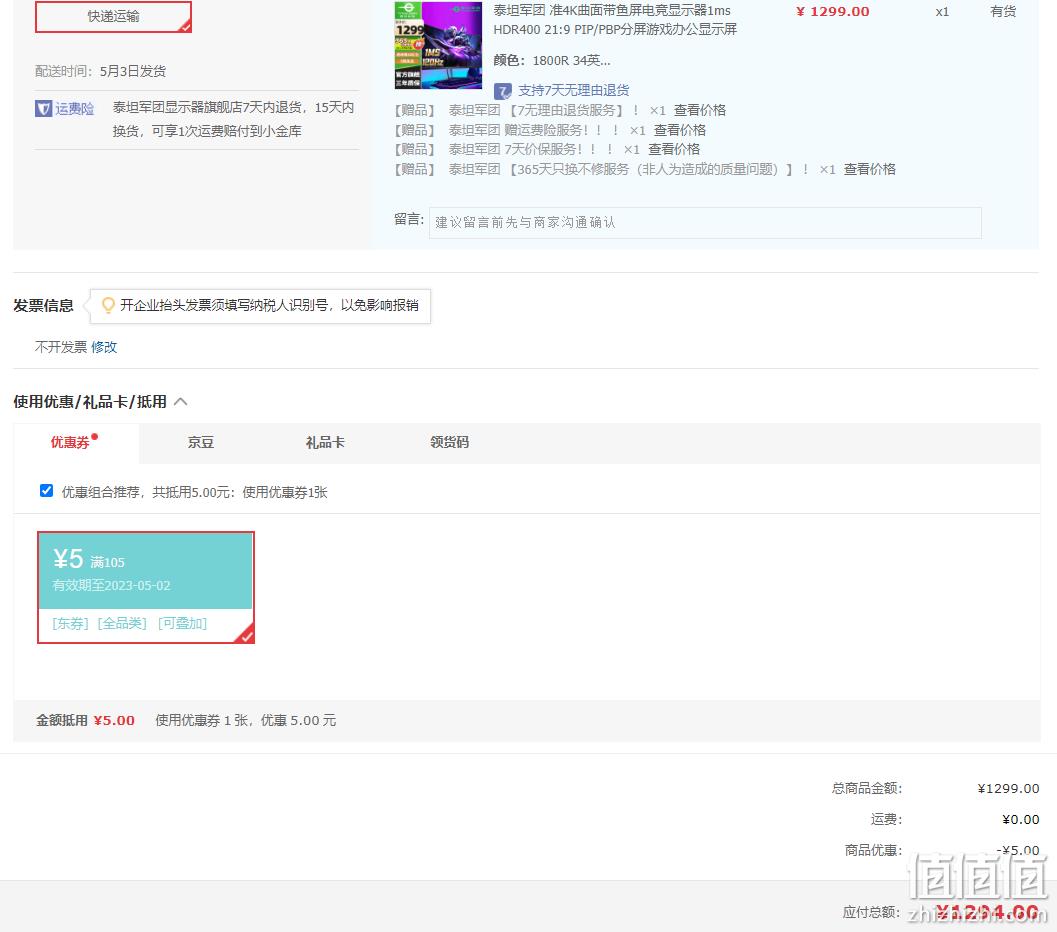Select the 快递运输 shipping option
The height and width of the screenshot is (932, 1057).
pos(113,16)
